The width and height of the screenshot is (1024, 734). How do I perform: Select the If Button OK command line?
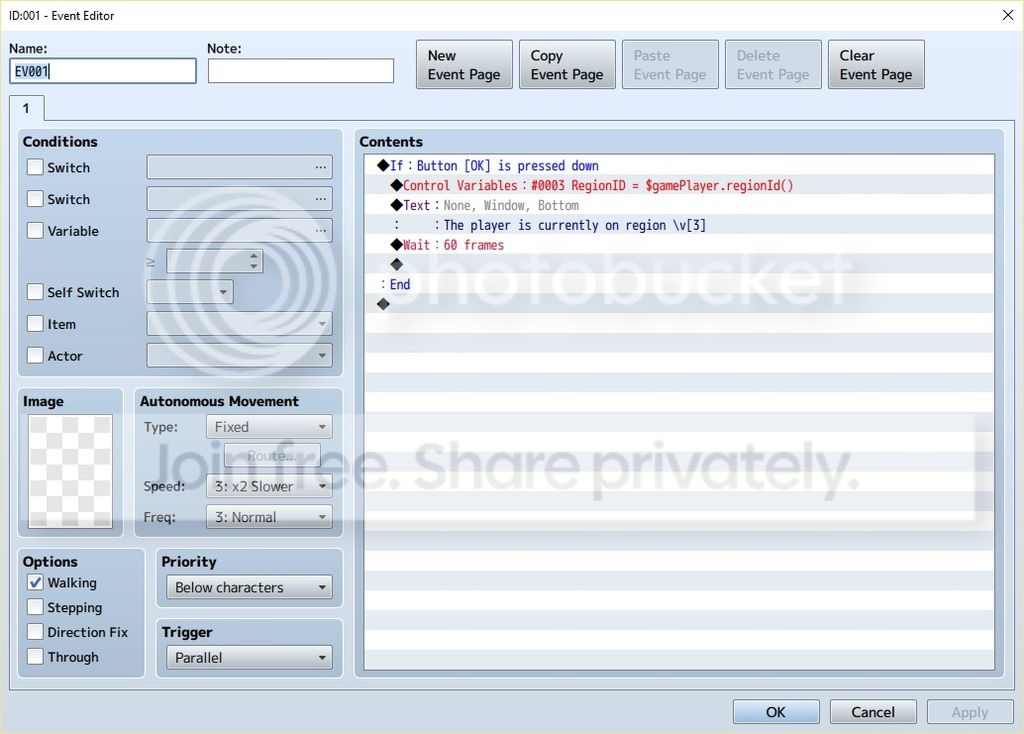pyautogui.click(x=679, y=165)
